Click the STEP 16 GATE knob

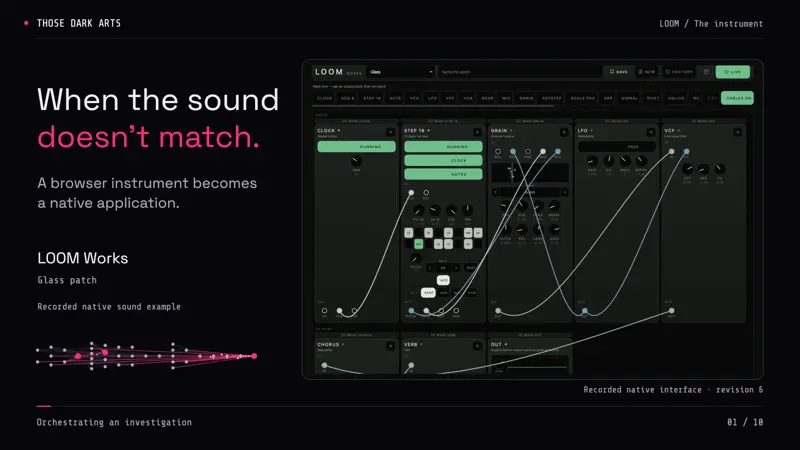tap(435, 210)
